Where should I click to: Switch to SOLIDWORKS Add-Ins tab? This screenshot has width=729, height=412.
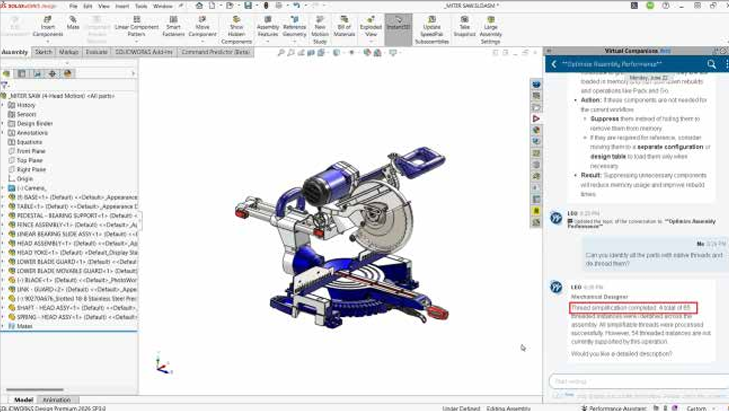[144, 52]
